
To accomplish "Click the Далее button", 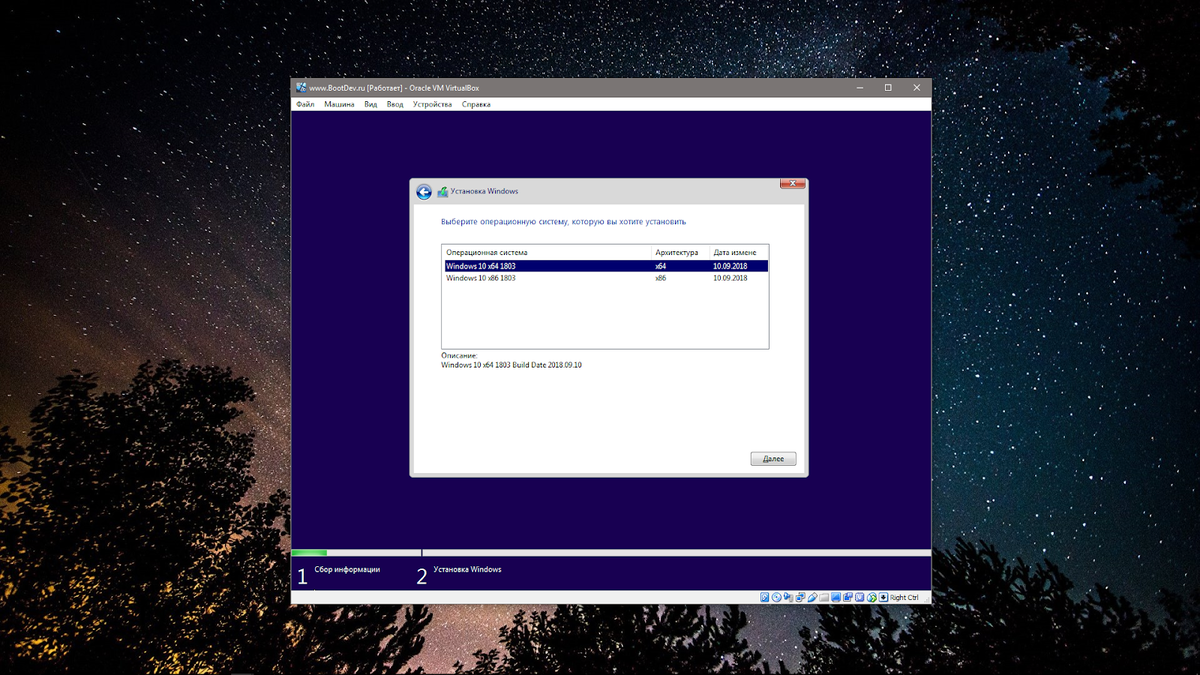I will [773, 459].
